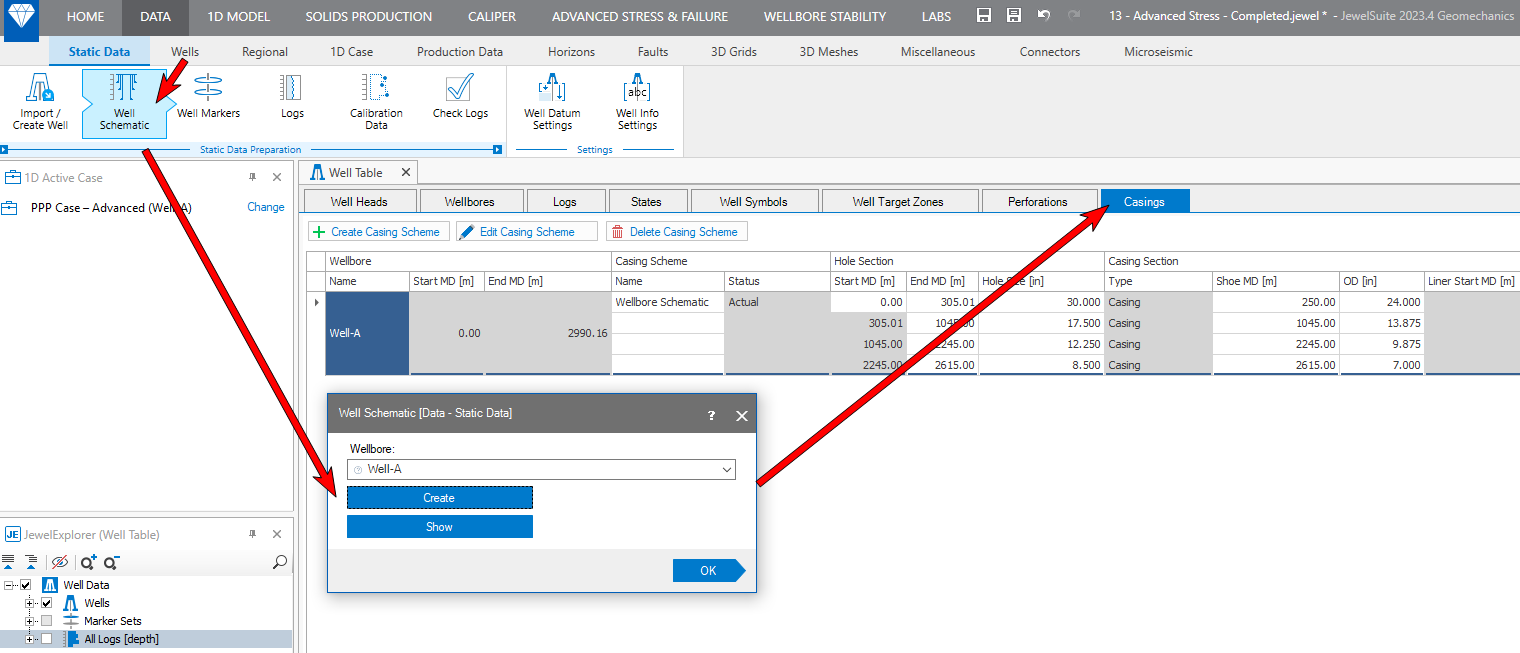Switch to the Perforations tab

(1037, 201)
